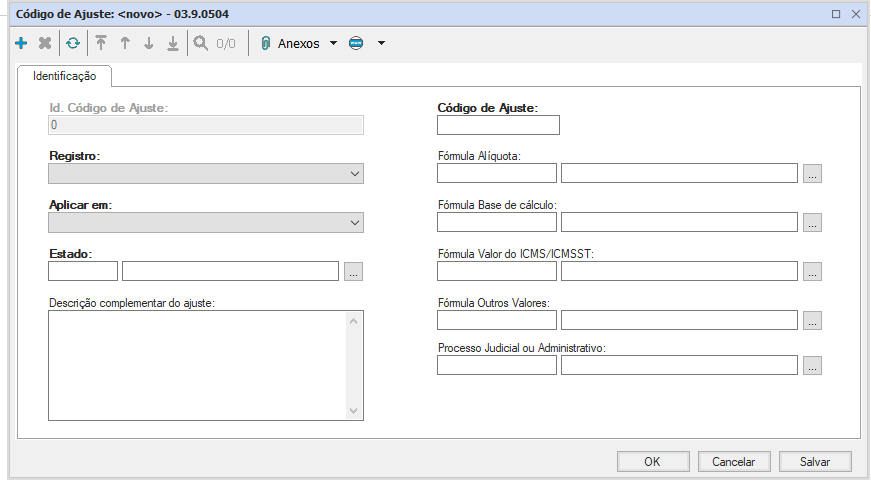Click the magnifying glass search icon
Viewport: 871px width, 483px height.
coord(201,44)
